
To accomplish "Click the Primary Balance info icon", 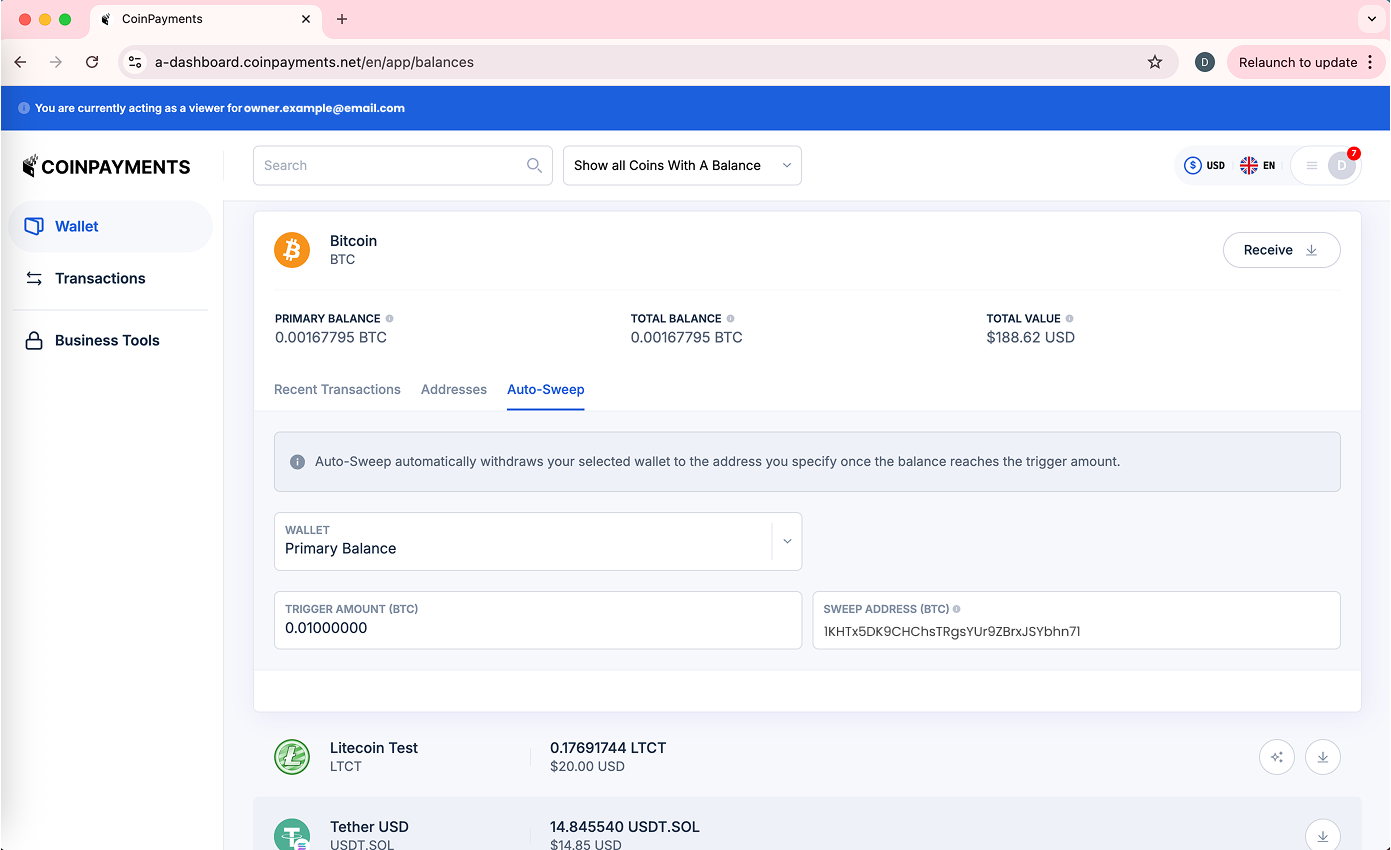I will [x=390, y=319].
